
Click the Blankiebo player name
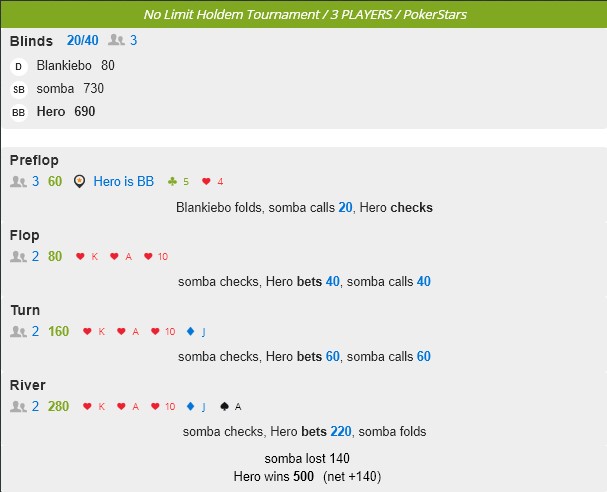[64, 65]
